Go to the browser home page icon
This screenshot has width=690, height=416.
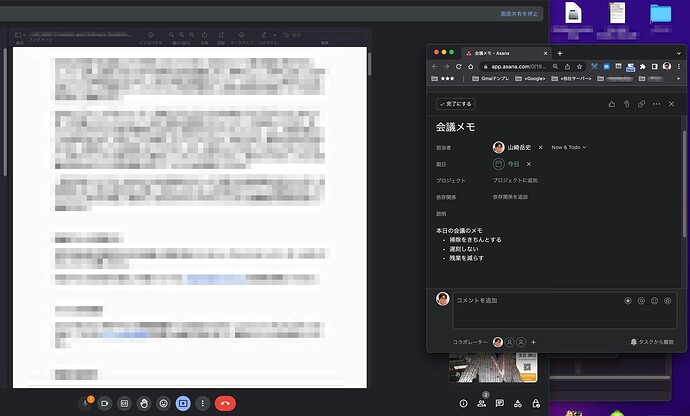(470, 66)
